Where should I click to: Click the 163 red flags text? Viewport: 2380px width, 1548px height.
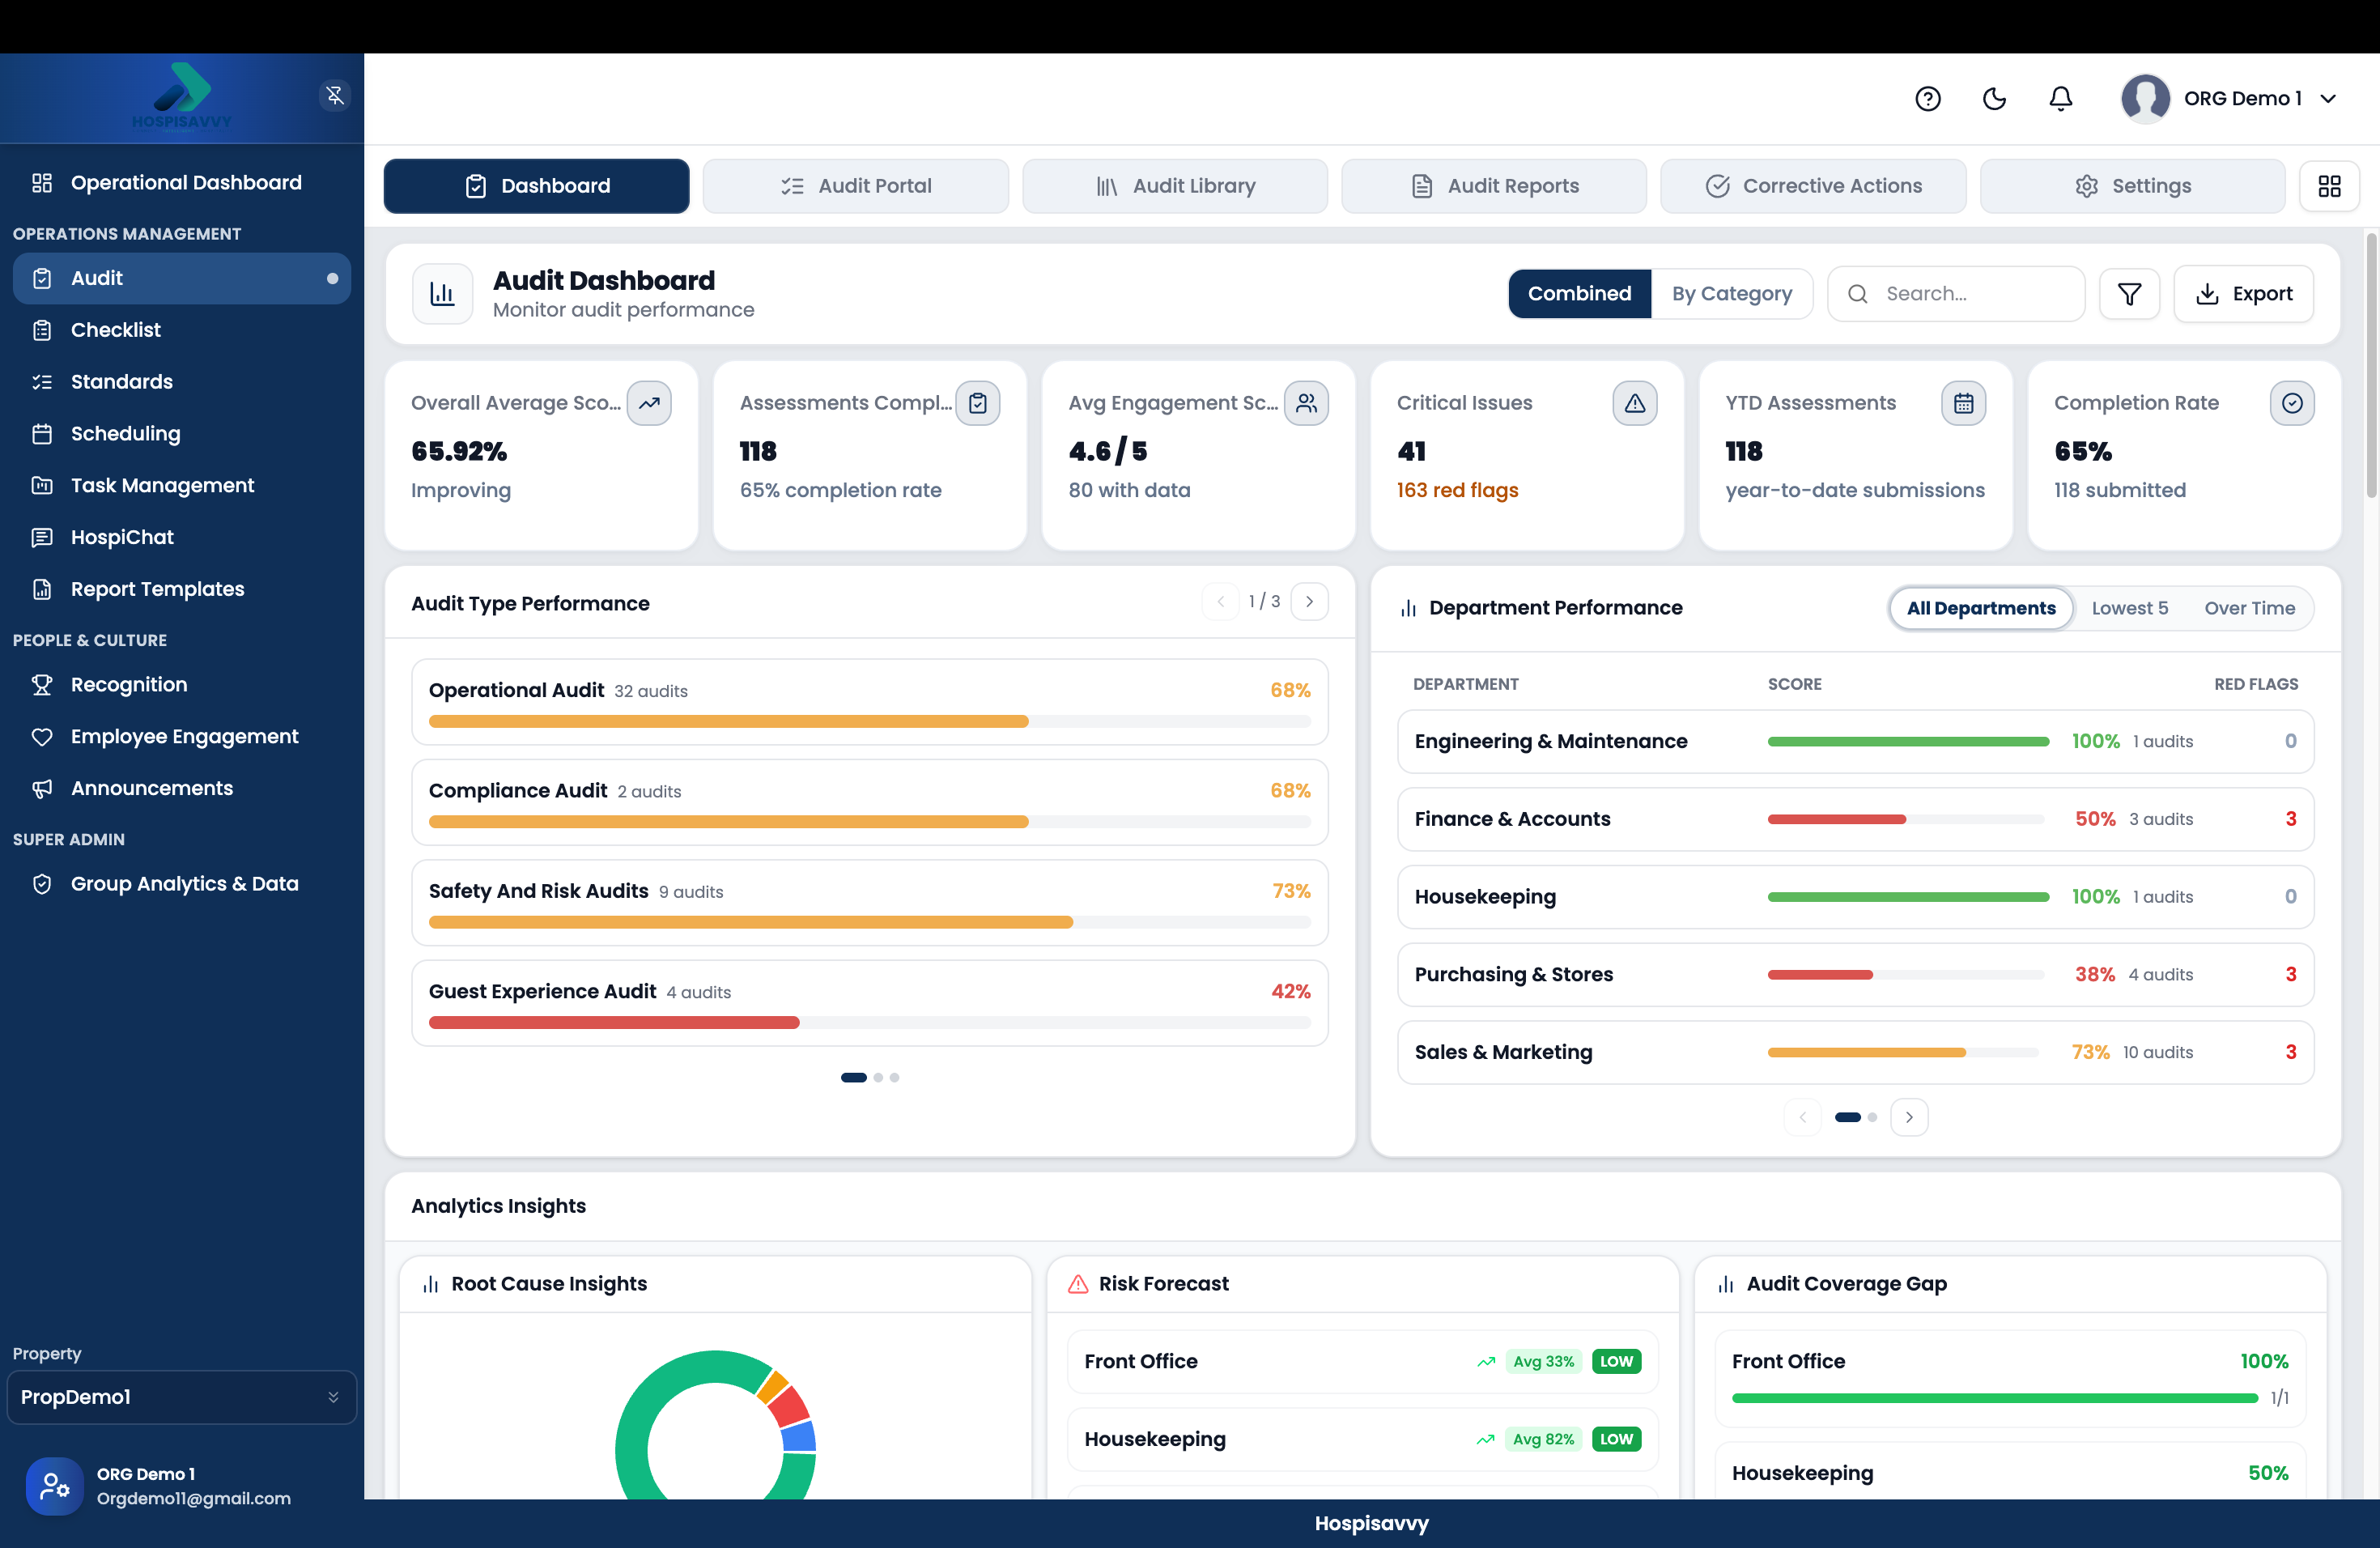[x=1457, y=490]
